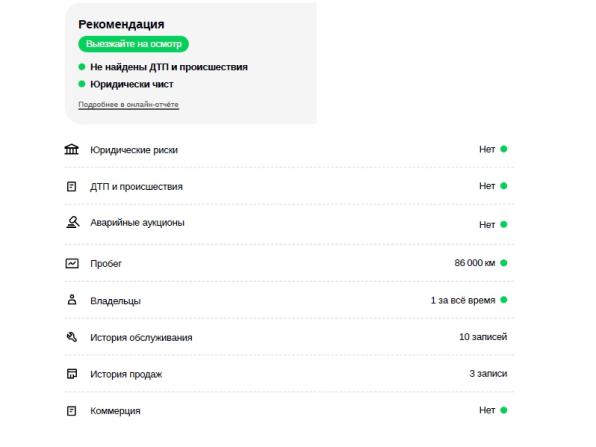Click the Рекомендация heading
This screenshot has height=447, width=596.
[x=121, y=24]
